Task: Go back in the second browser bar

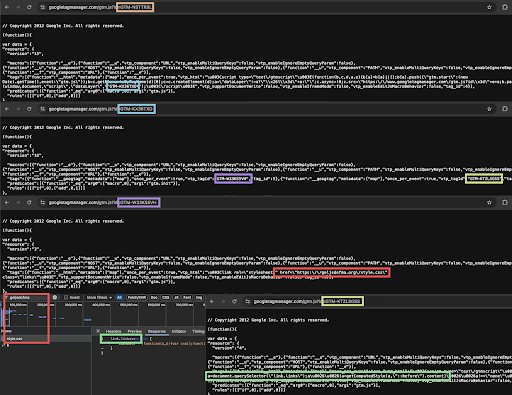Action: pyautogui.click(x=7, y=109)
